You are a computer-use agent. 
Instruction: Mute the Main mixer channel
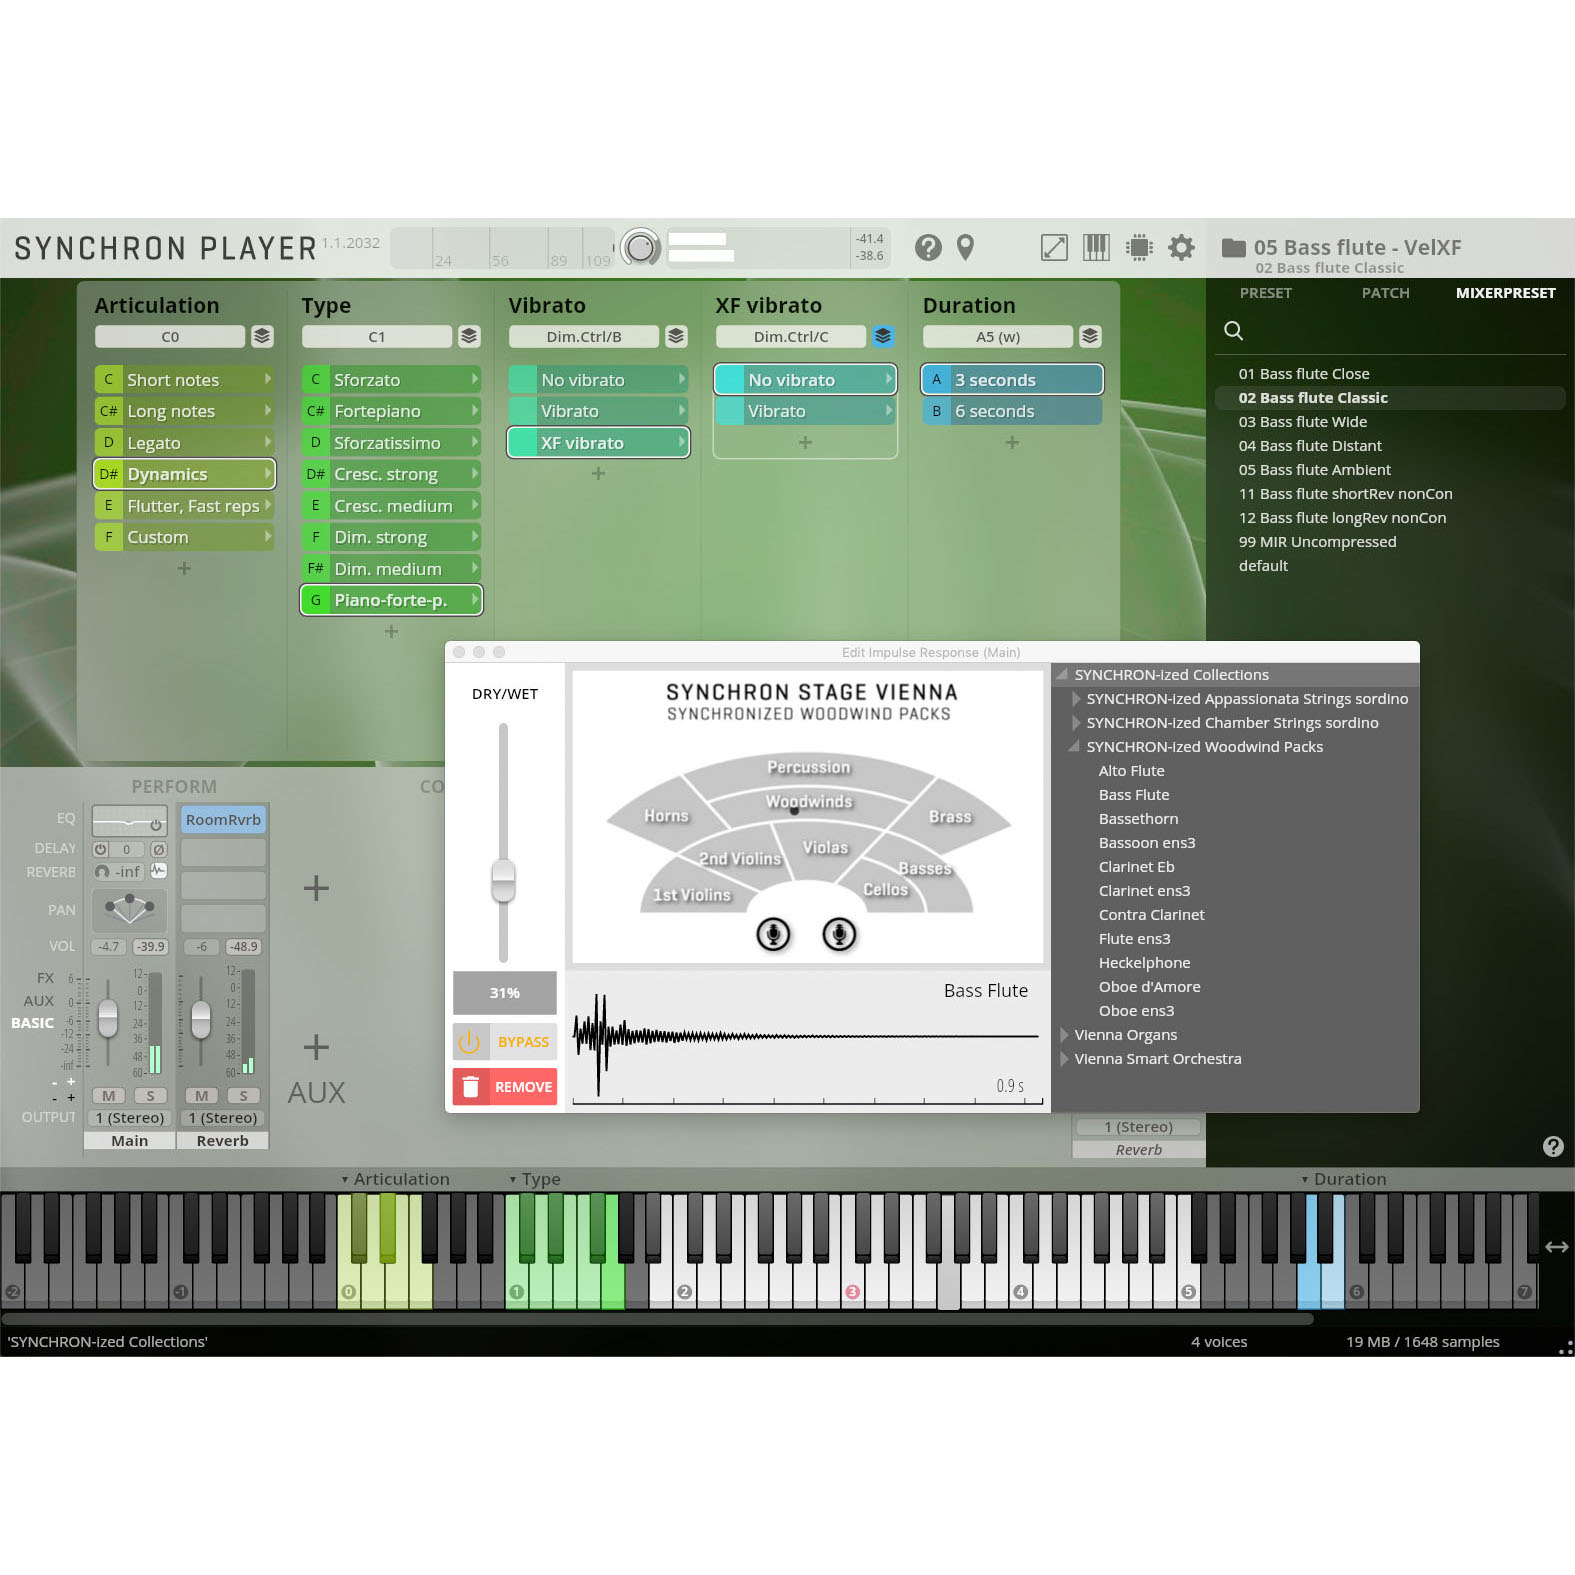pyautogui.click(x=108, y=1095)
